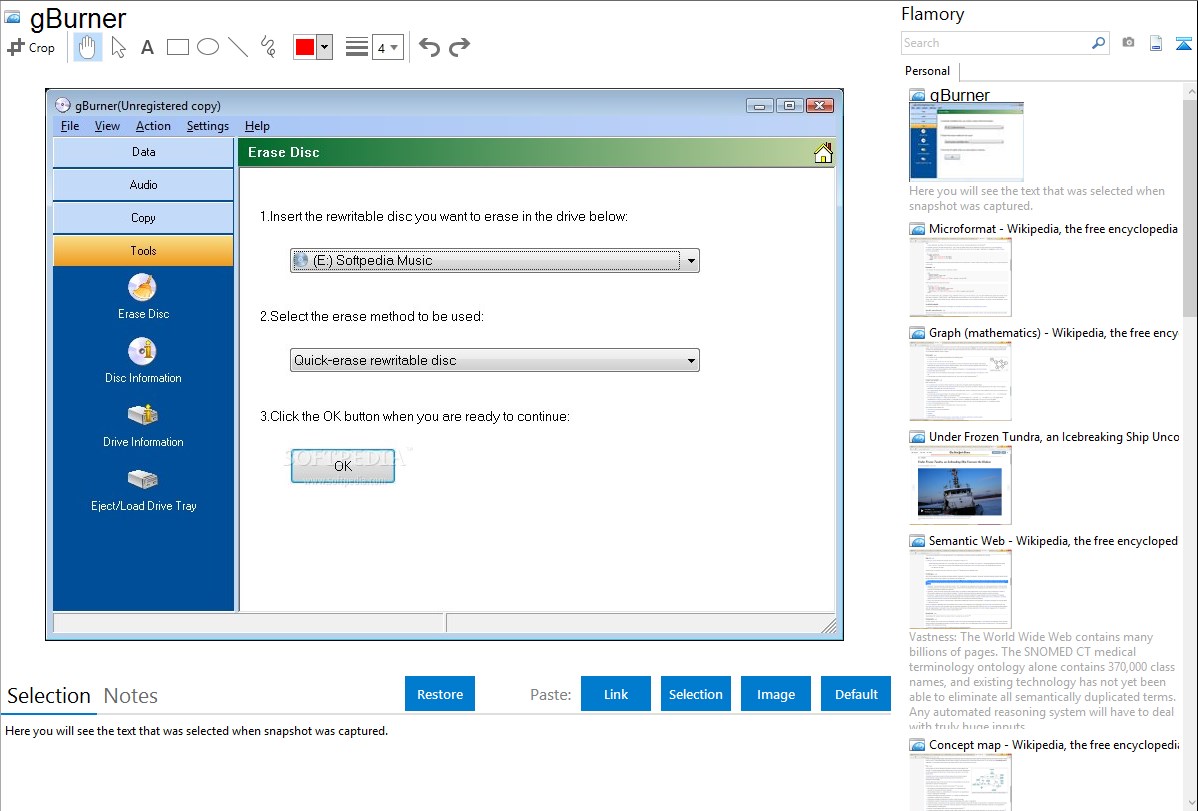Screen dimensions: 1198x811
Task: Click the red color swatch
Action: pyautogui.click(x=305, y=47)
